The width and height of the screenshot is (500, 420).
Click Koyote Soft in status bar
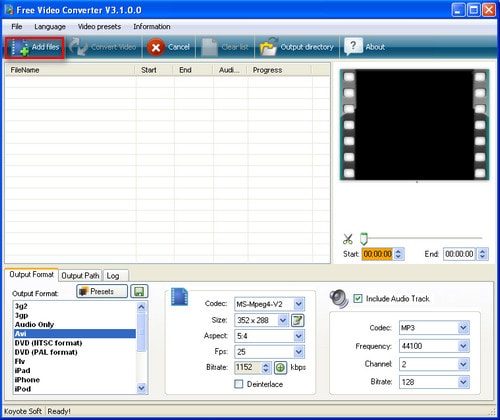[23, 411]
